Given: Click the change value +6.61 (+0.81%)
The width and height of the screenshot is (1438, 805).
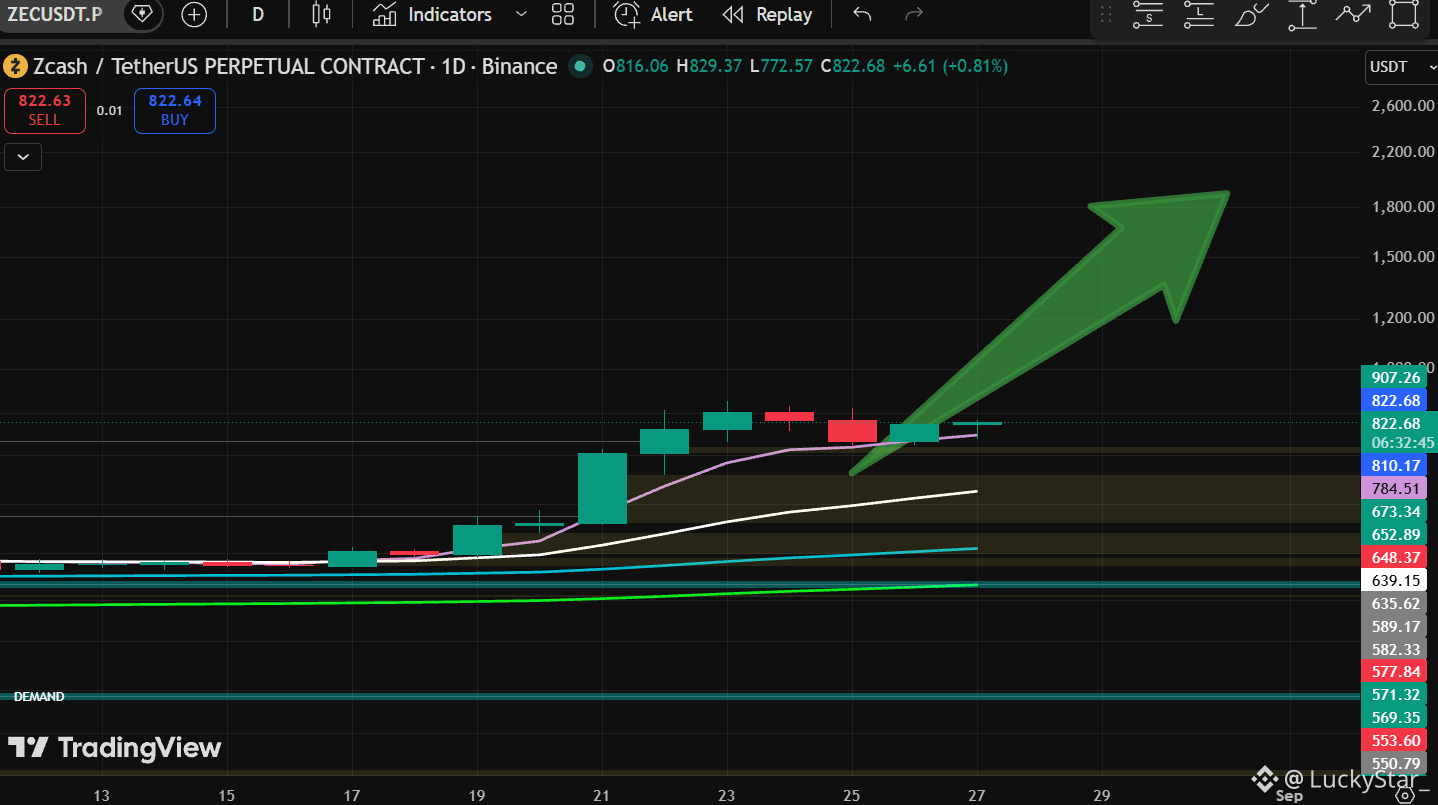Looking at the screenshot, I should pyautogui.click(x=950, y=67).
